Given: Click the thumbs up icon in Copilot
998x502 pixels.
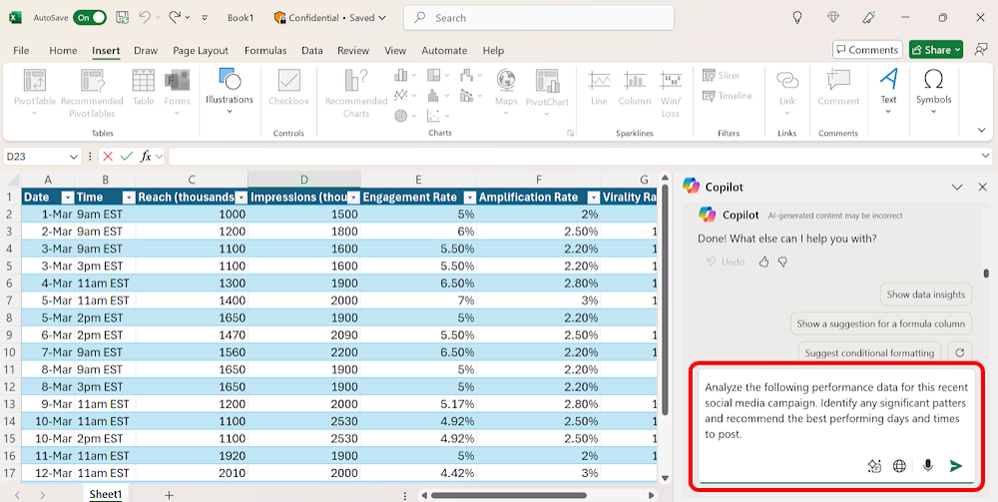Looking at the screenshot, I should (764, 261).
